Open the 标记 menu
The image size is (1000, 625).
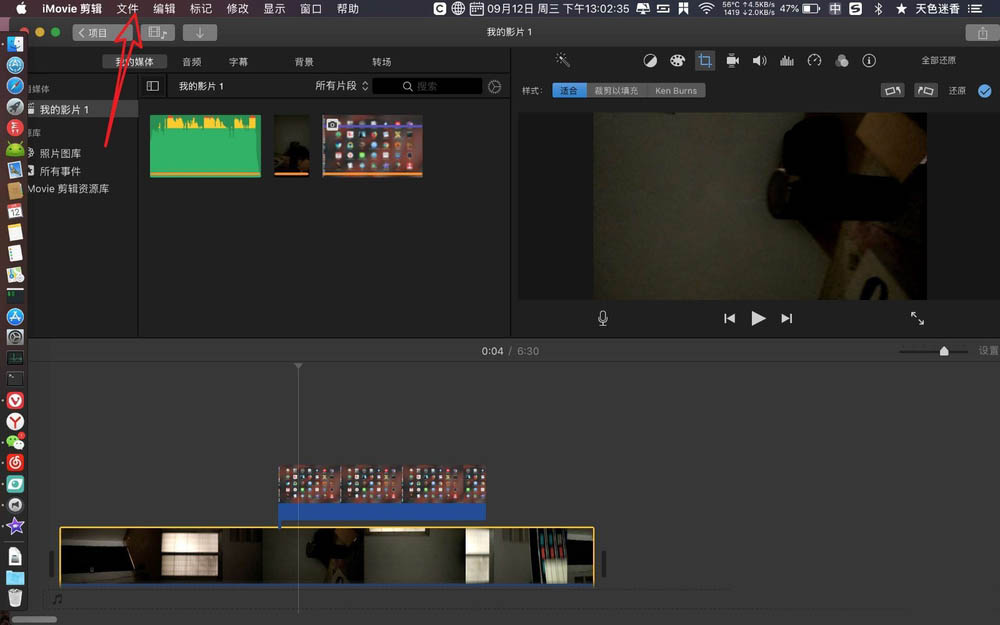coord(201,8)
